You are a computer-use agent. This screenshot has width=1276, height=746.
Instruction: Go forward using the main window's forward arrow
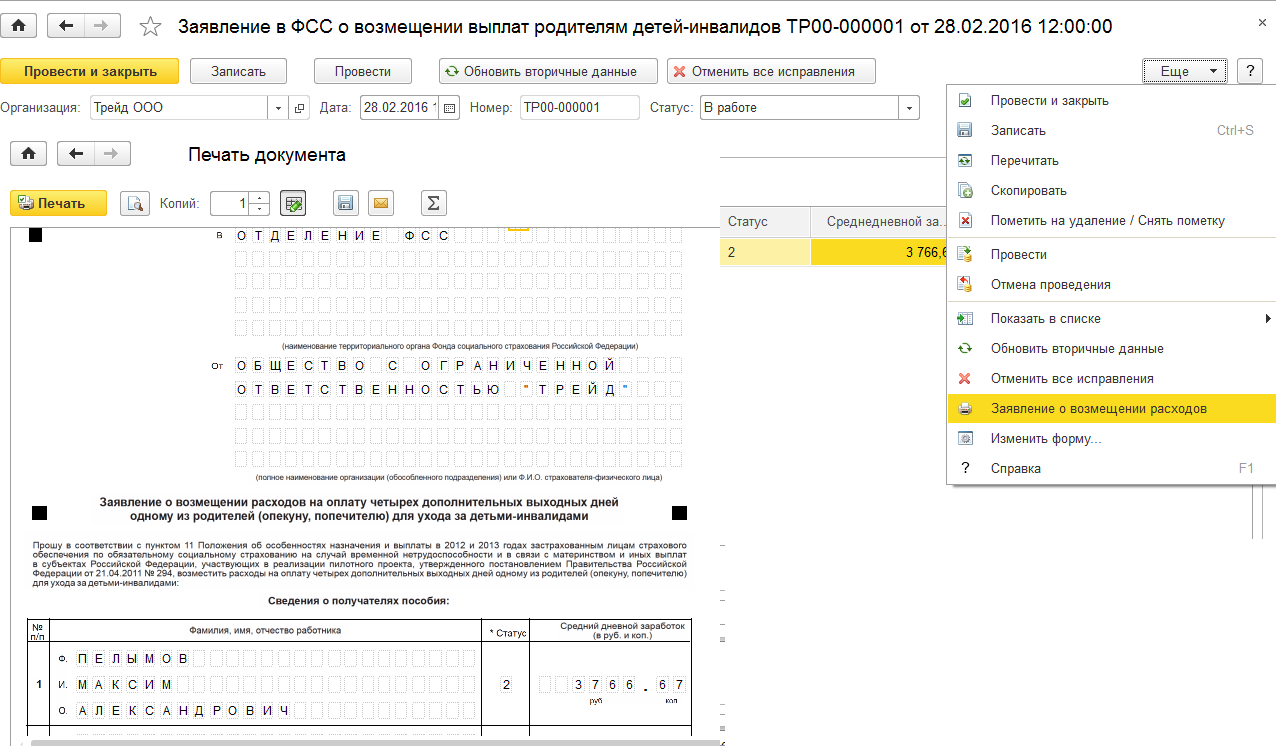(x=101, y=26)
